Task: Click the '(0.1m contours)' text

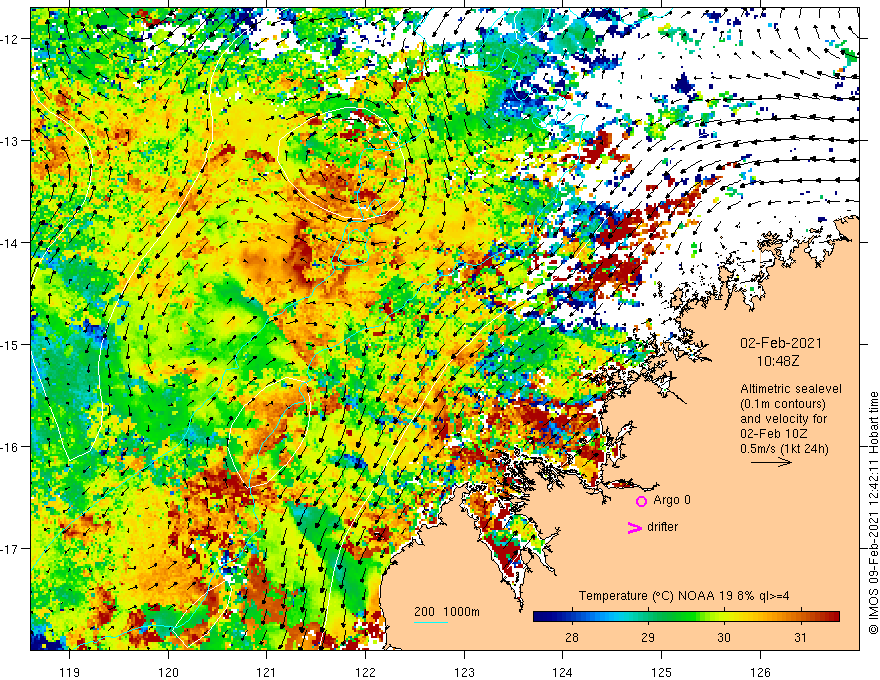Action: pyautogui.click(x=783, y=404)
